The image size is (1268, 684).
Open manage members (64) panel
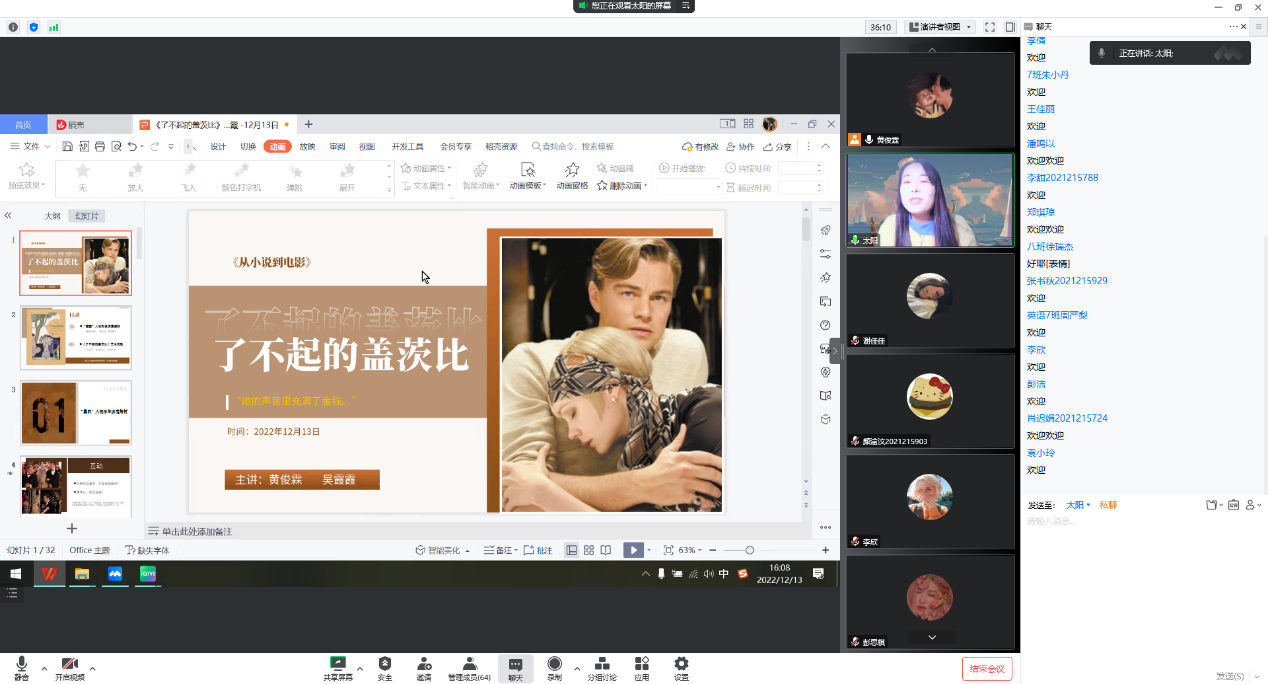(469, 667)
